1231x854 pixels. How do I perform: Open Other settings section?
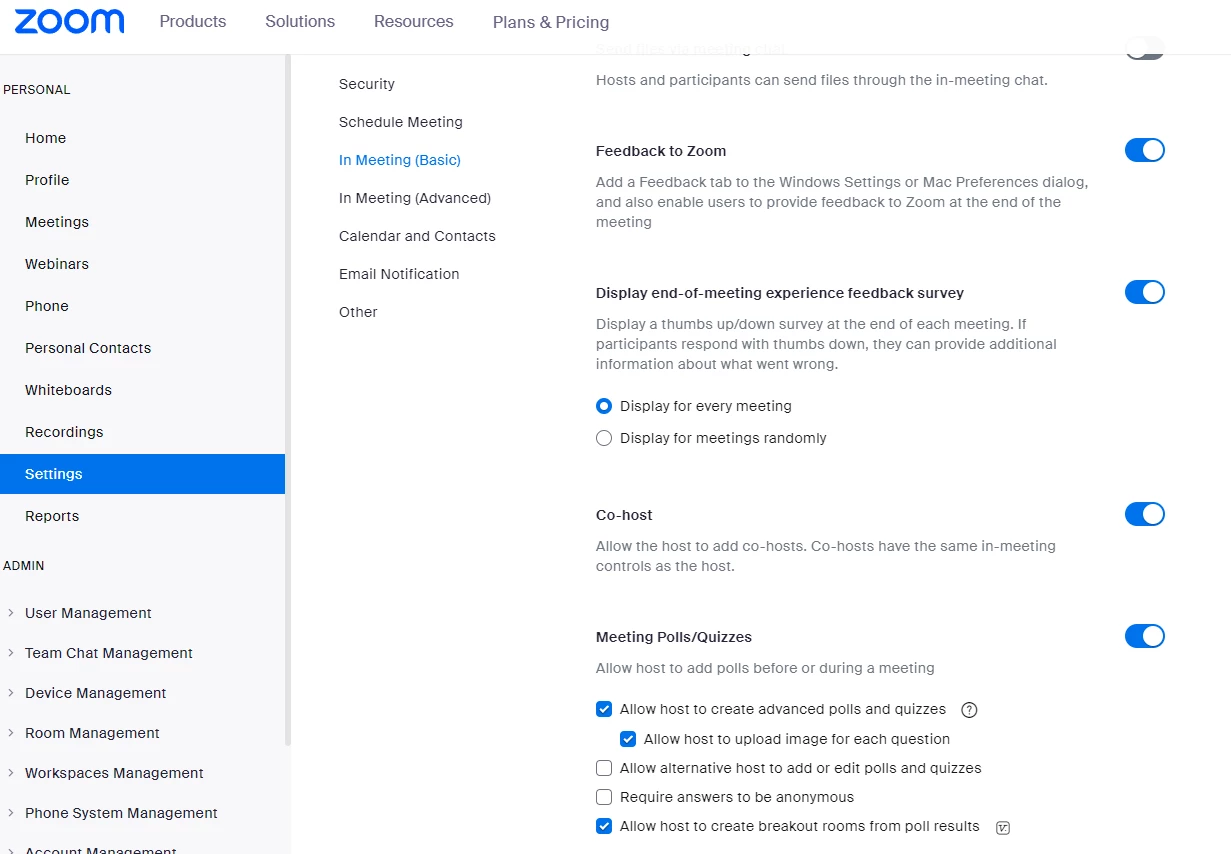358,312
